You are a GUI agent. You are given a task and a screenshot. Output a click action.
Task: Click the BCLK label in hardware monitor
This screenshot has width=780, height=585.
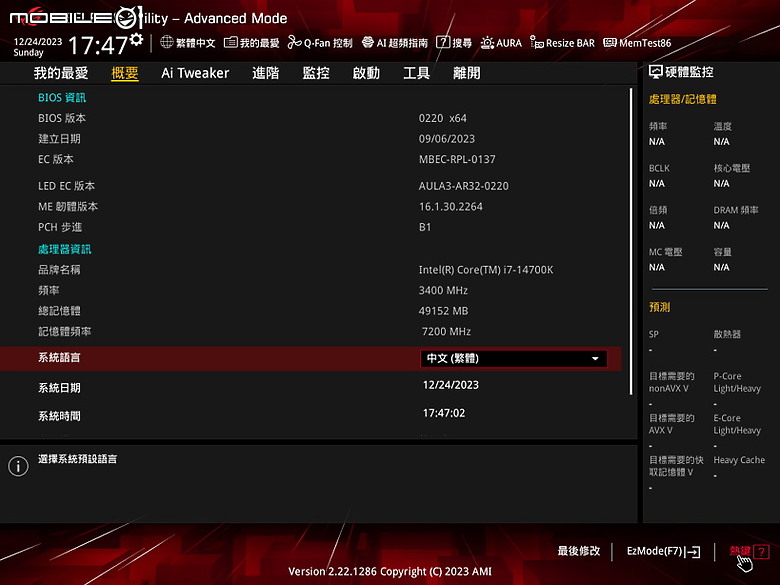click(x=659, y=168)
